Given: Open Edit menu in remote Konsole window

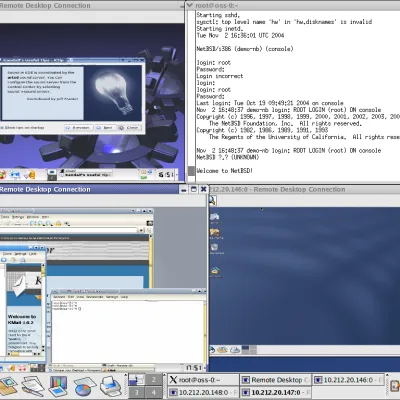Looking at the screenshot, I should tap(71, 297).
